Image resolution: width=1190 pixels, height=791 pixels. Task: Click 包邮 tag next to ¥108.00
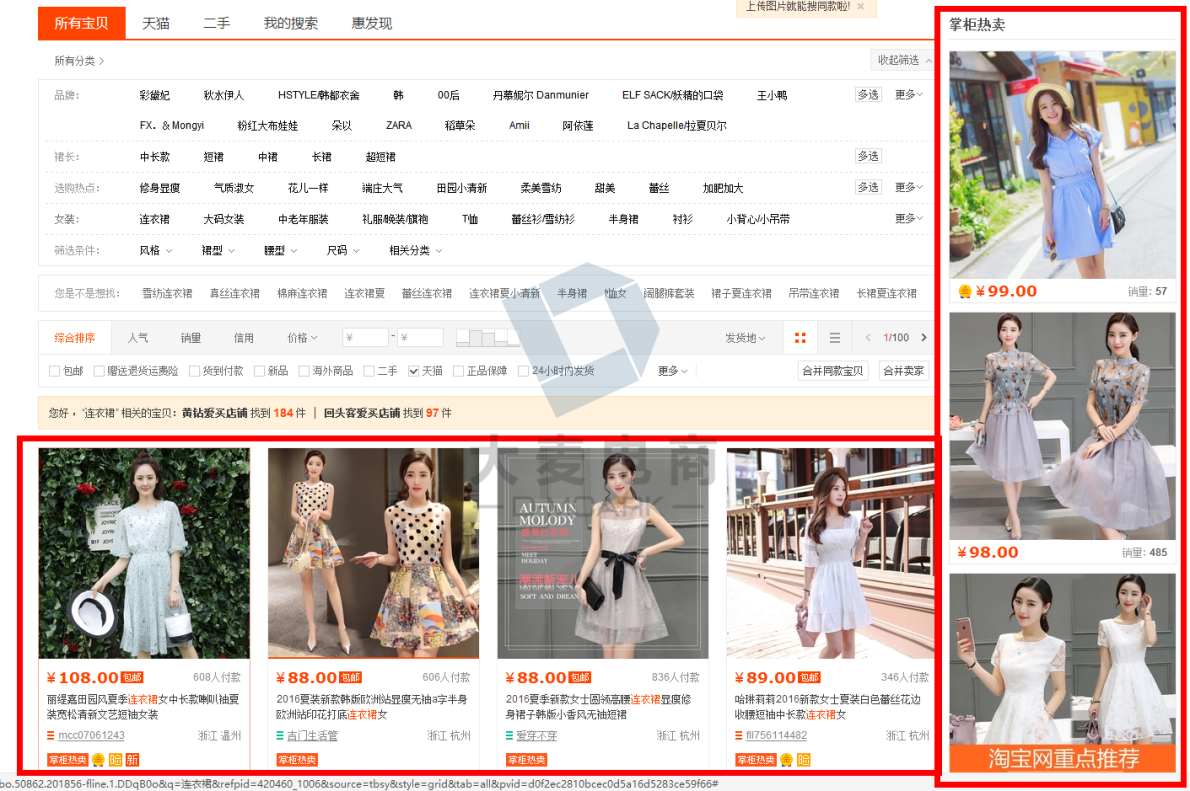tap(132, 678)
